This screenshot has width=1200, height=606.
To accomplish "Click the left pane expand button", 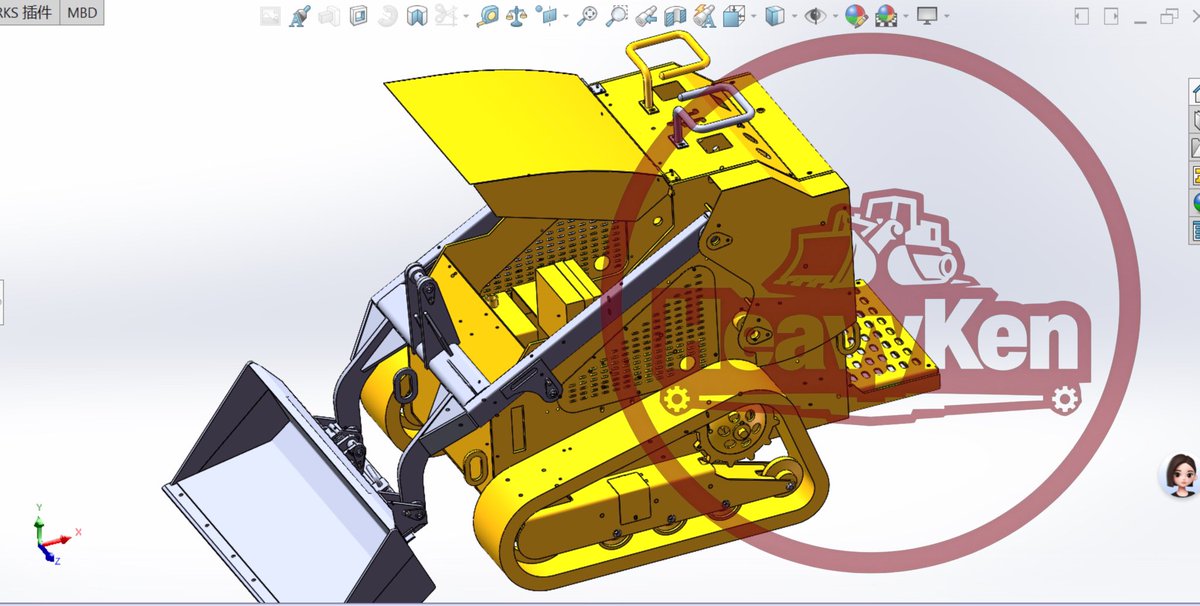I will [x=1082, y=15].
